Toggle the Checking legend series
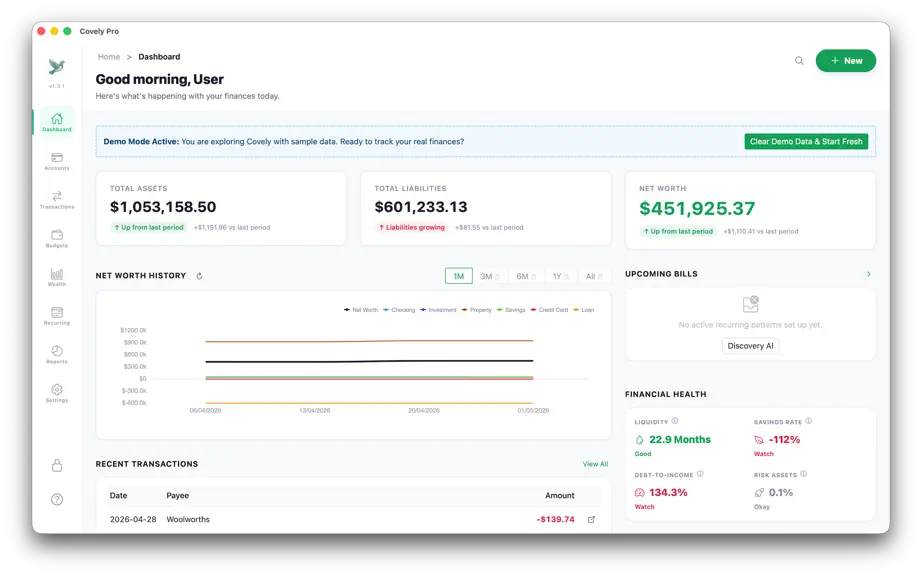 click(399, 310)
